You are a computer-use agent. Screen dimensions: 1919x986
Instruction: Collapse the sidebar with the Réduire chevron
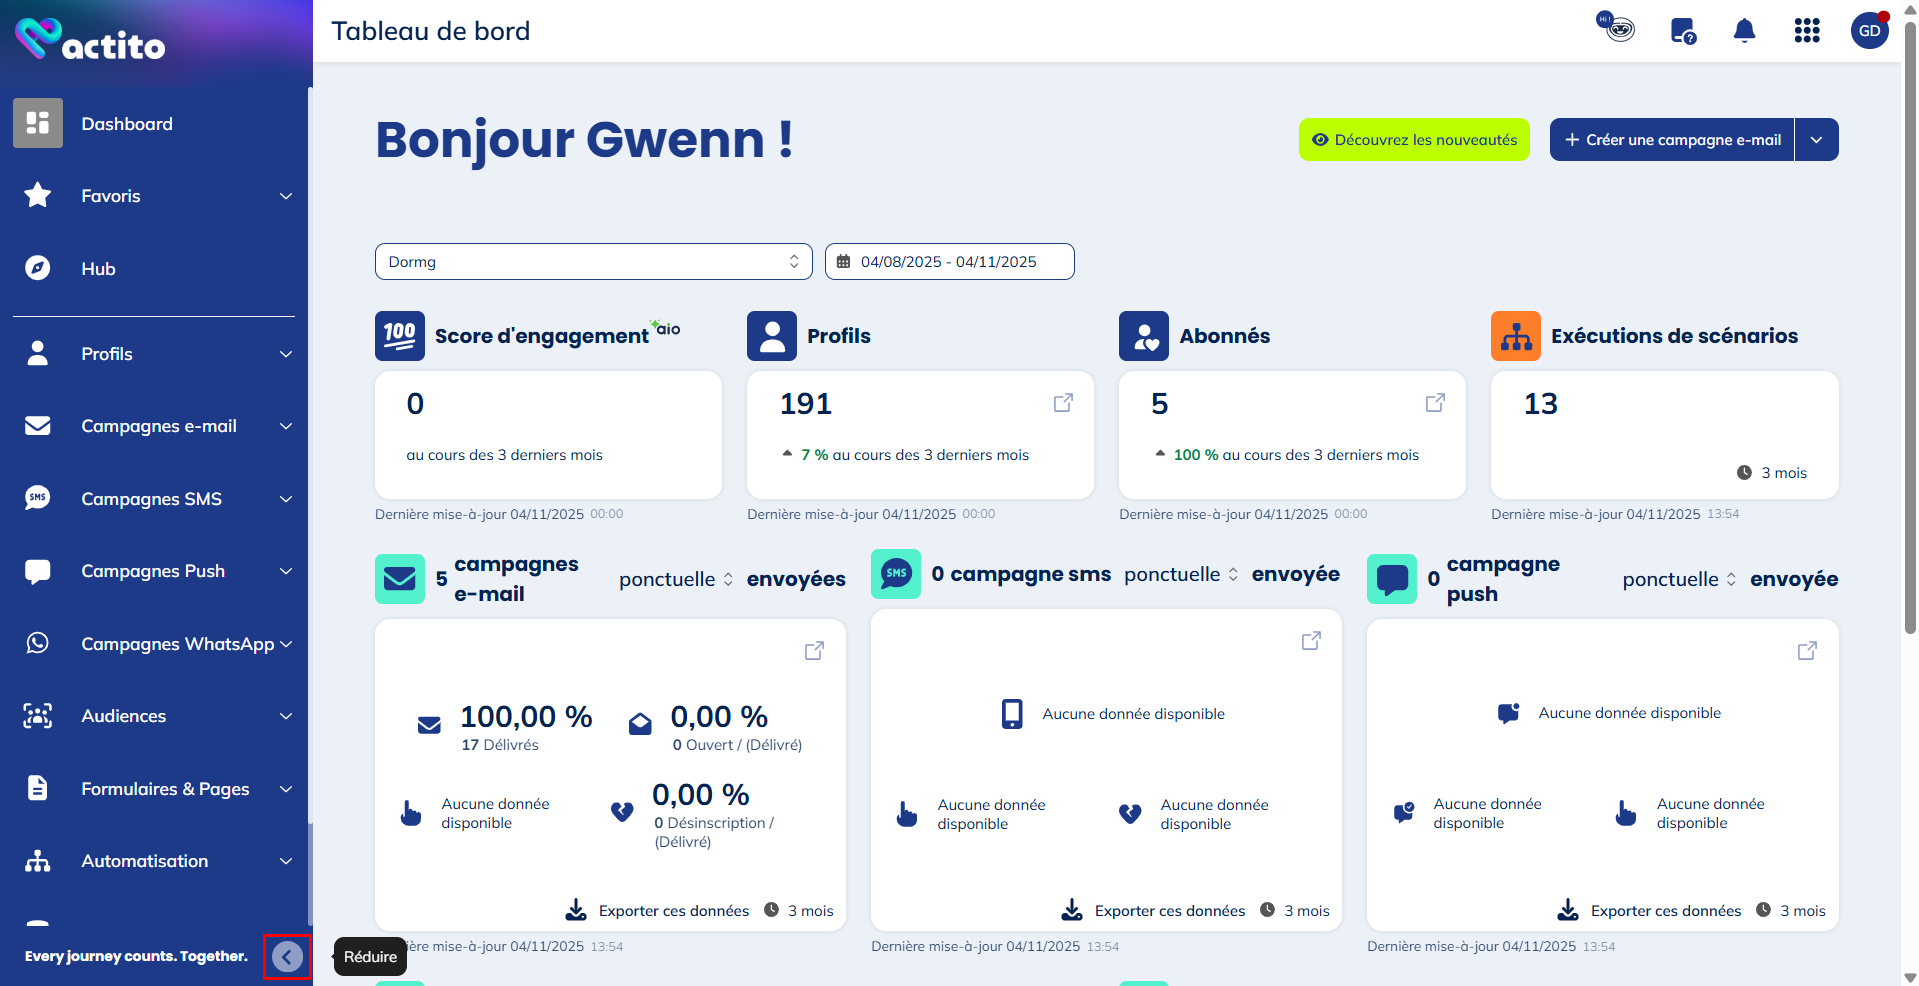click(287, 957)
